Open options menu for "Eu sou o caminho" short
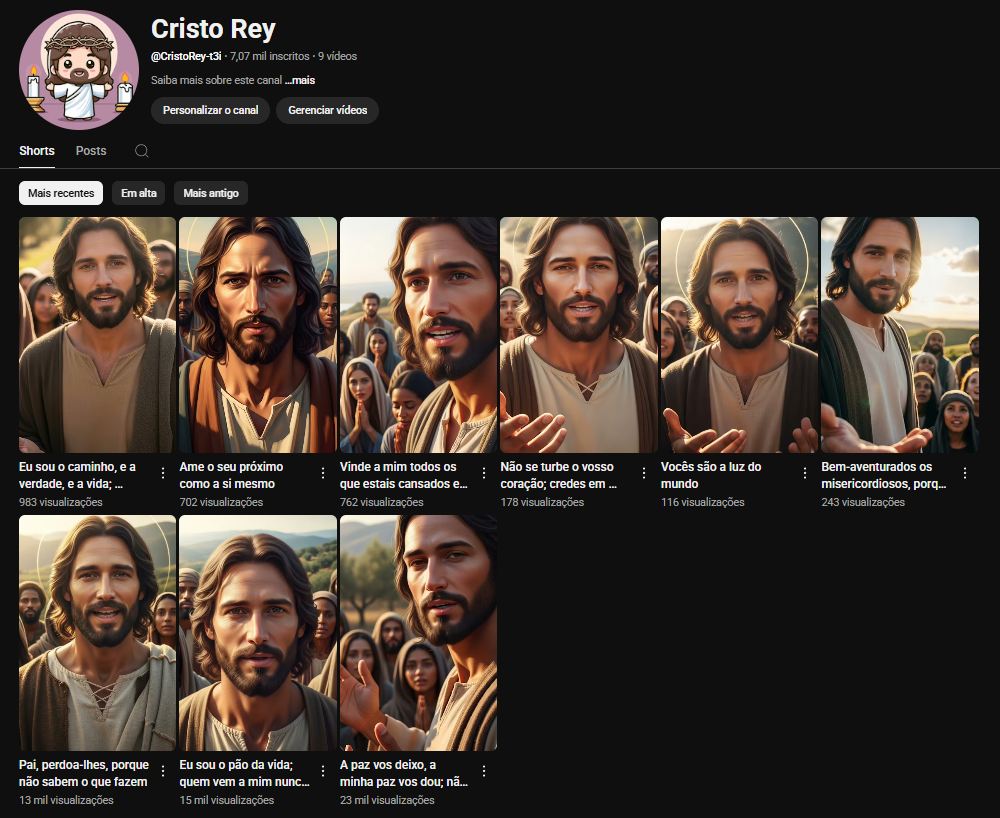This screenshot has width=1000, height=818. (163, 472)
